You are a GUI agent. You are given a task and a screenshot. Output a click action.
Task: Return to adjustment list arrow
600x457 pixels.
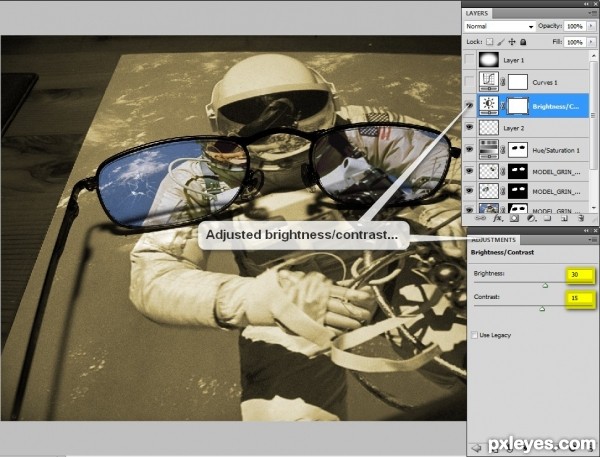pyautogui.click(x=476, y=447)
